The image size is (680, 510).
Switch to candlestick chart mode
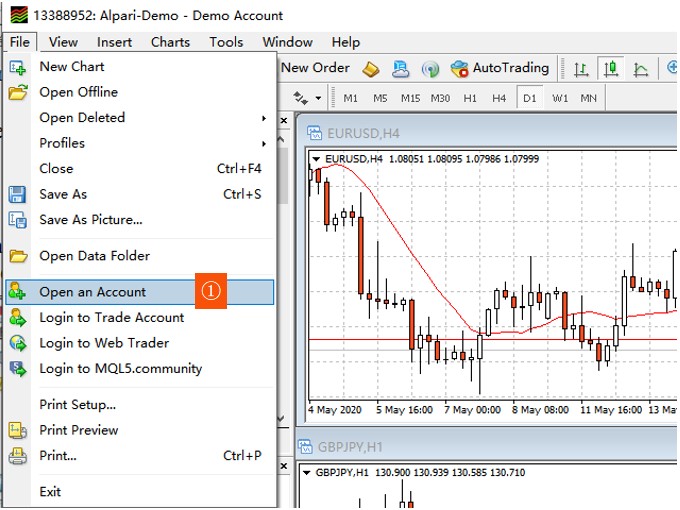[x=611, y=69]
